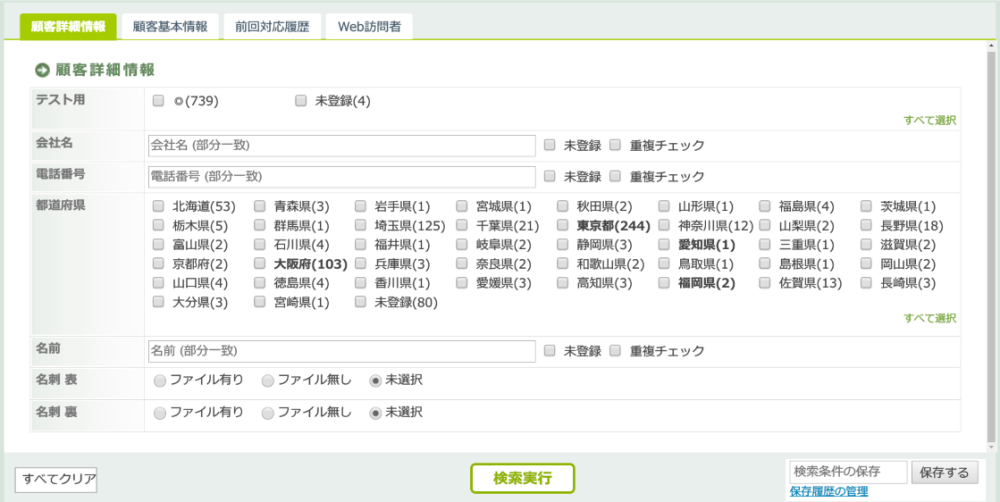Viewport: 1000px width, 502px height.
Task: Switch to the 顧客基本情報 tab
Action: [x=170, y=27]
